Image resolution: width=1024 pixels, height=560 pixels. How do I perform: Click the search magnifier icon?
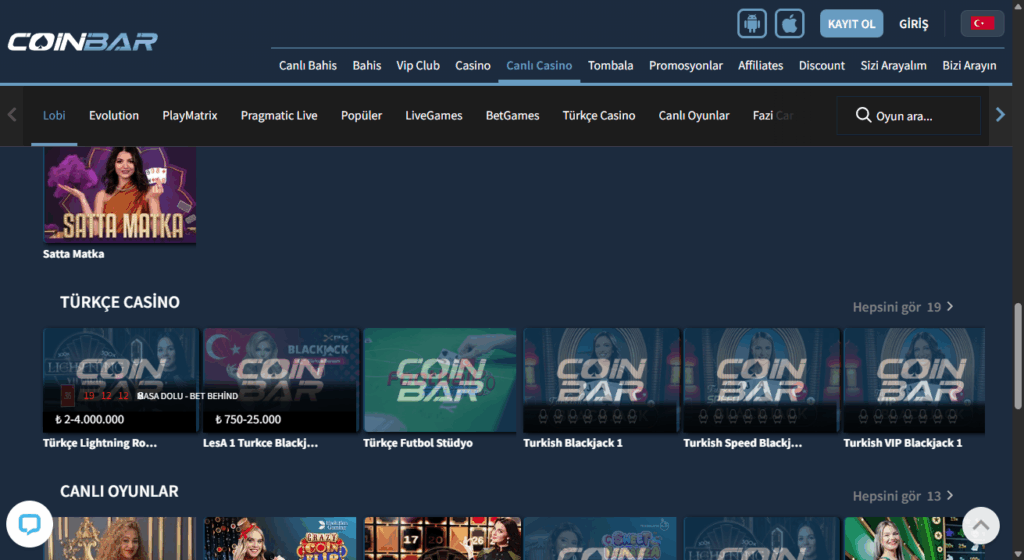coord(863,115)
